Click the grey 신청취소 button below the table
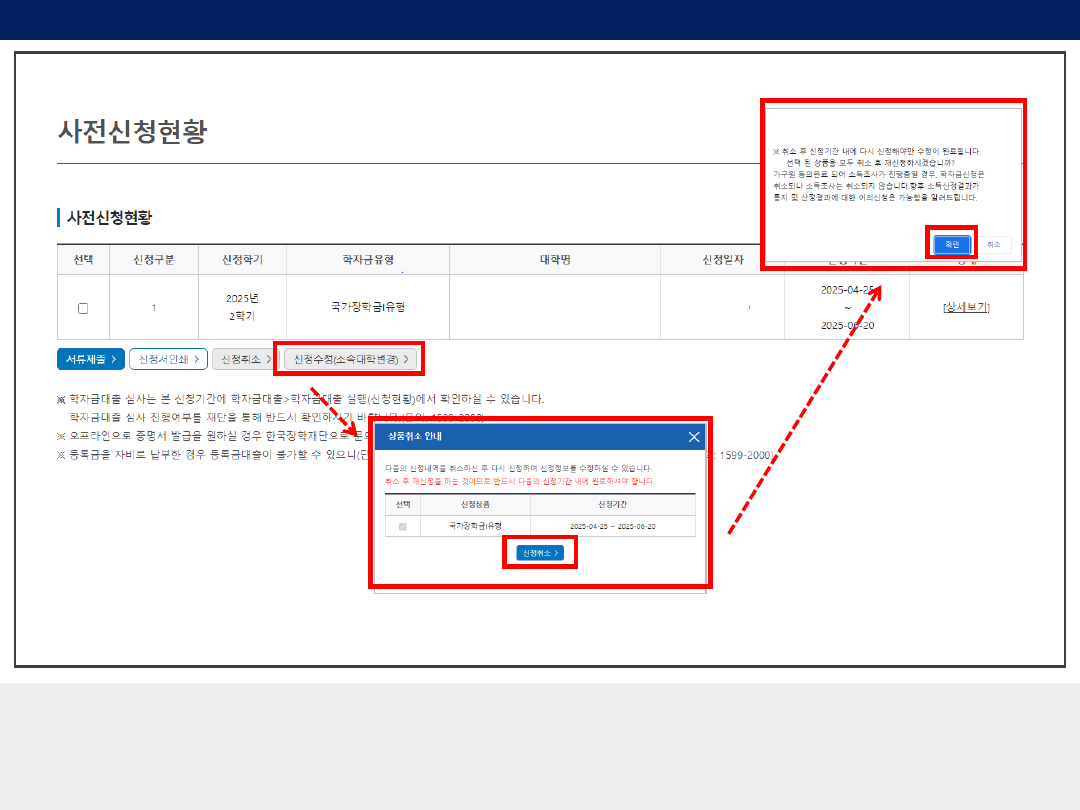1080x810 pixels. (244, 359)
